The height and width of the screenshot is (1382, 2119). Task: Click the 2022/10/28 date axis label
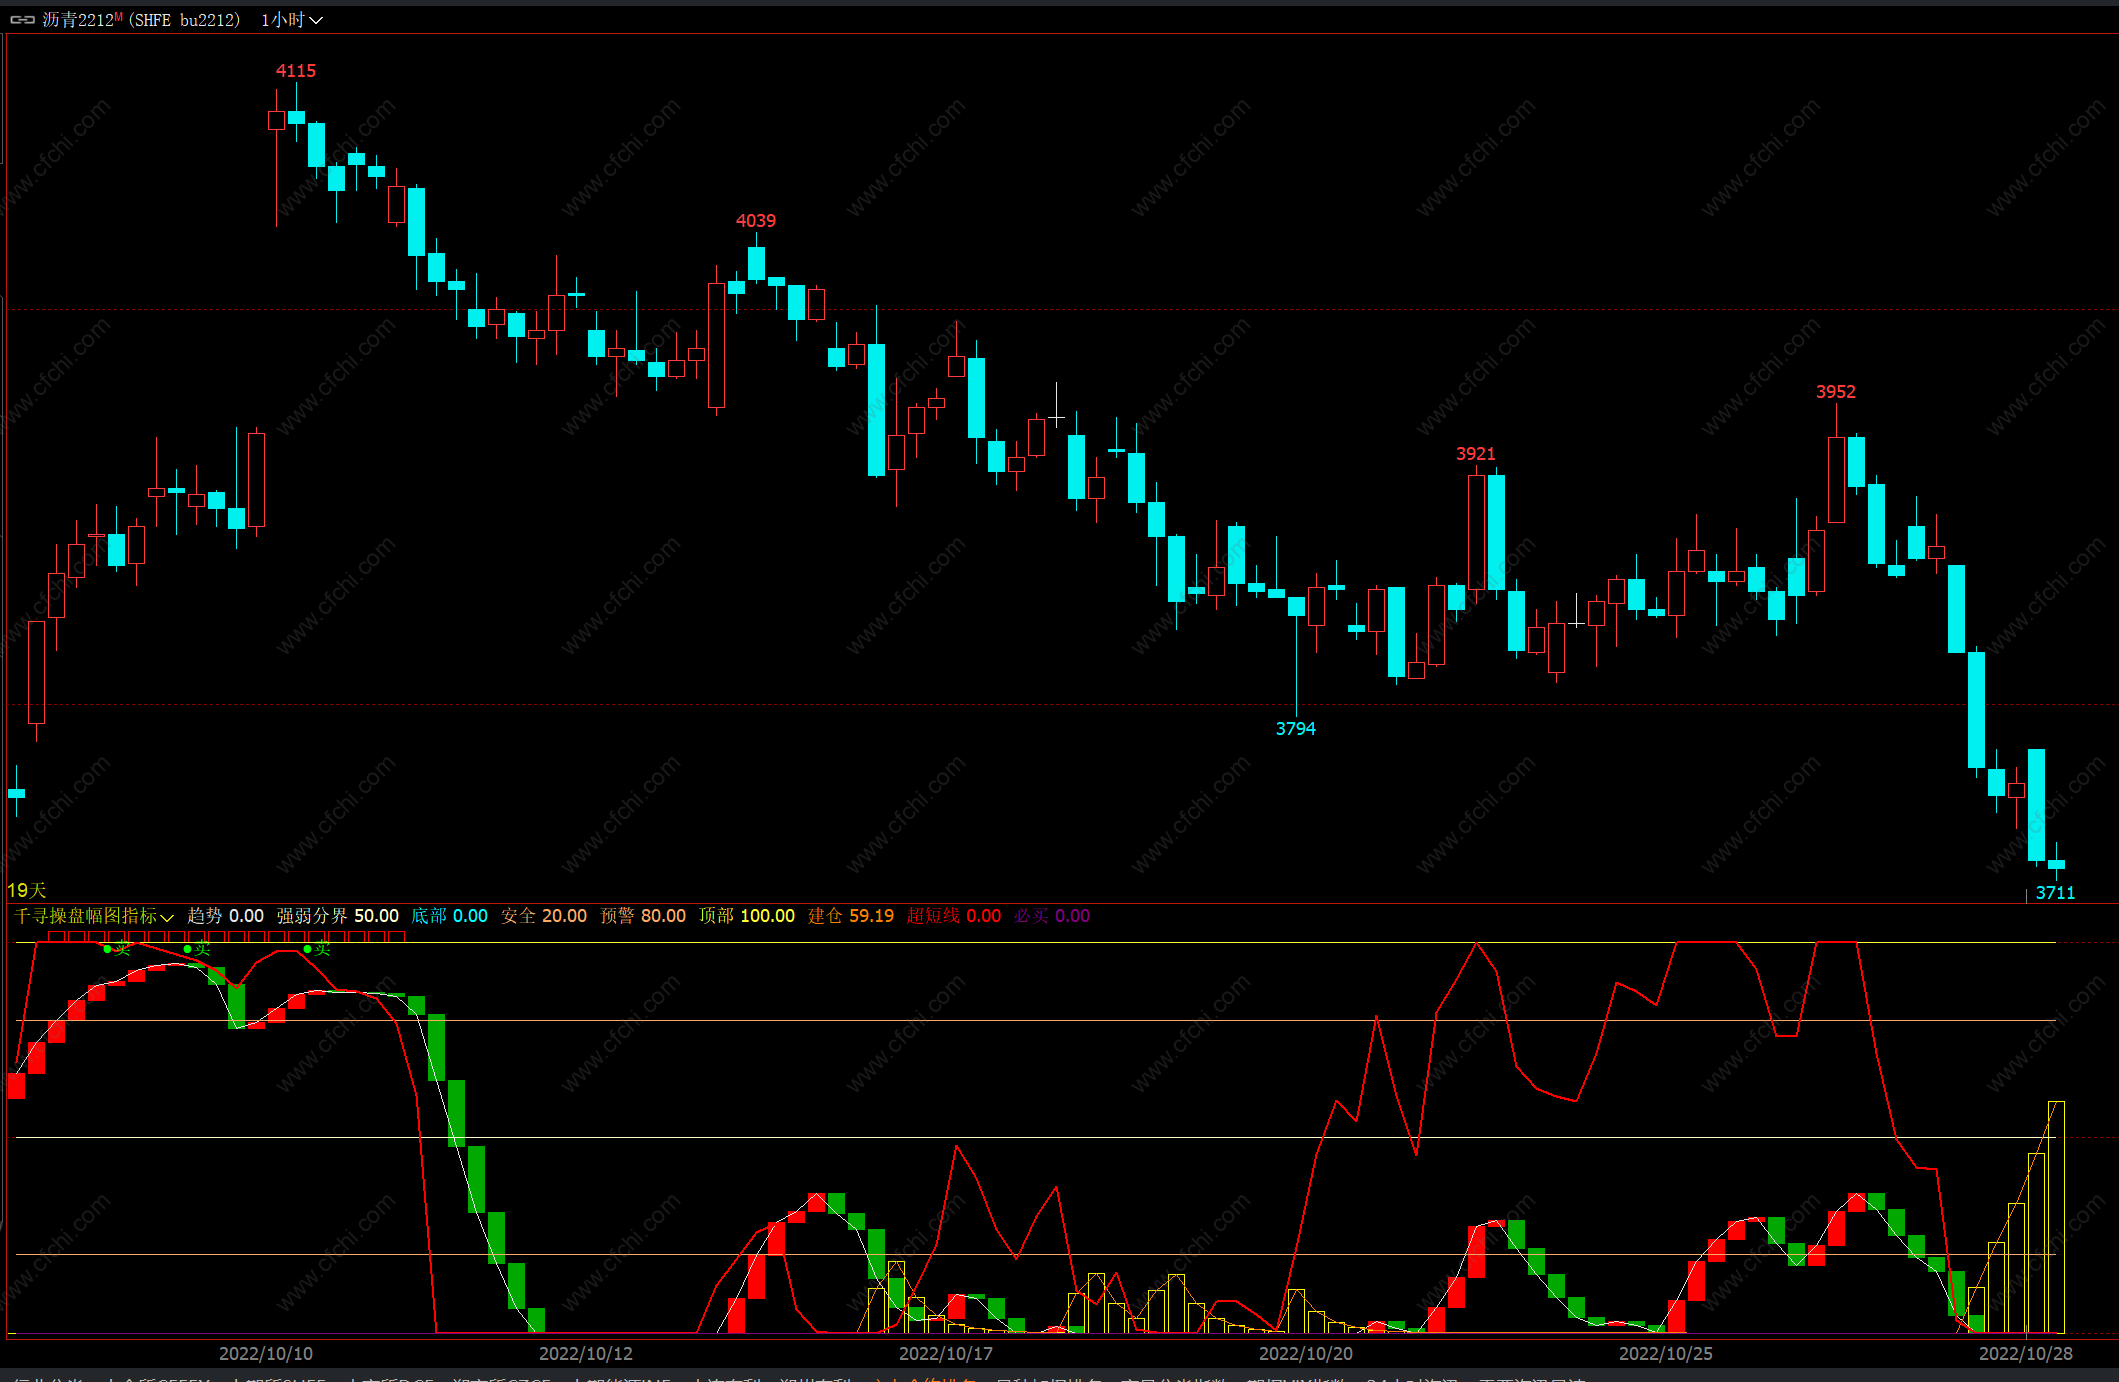point(2025,1353)
